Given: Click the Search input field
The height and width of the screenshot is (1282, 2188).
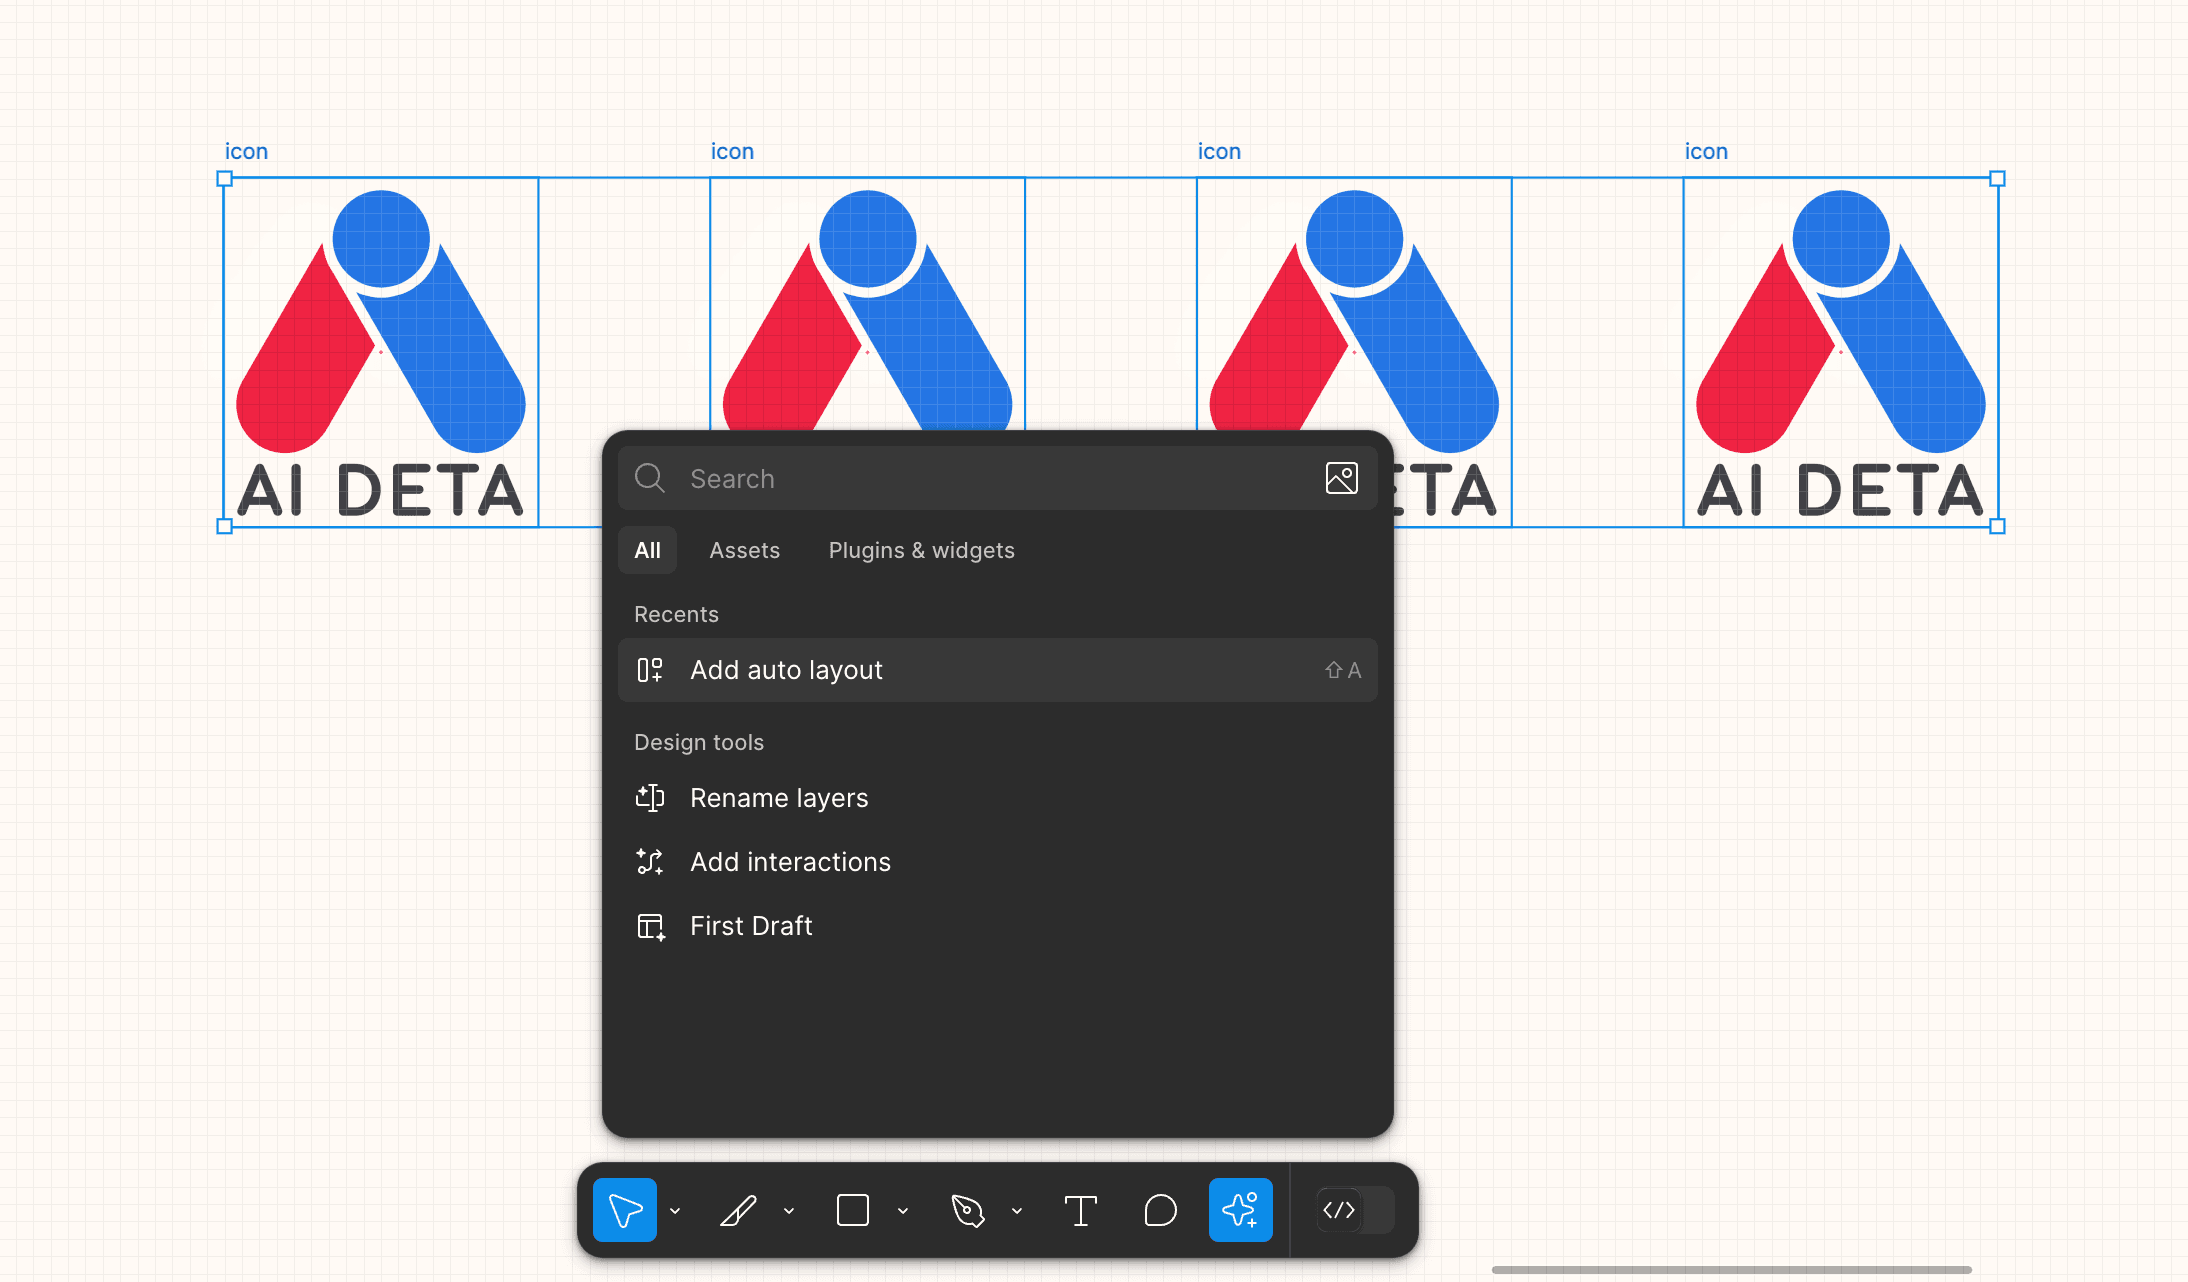Looking at the screenshot, I should (998, 478).
